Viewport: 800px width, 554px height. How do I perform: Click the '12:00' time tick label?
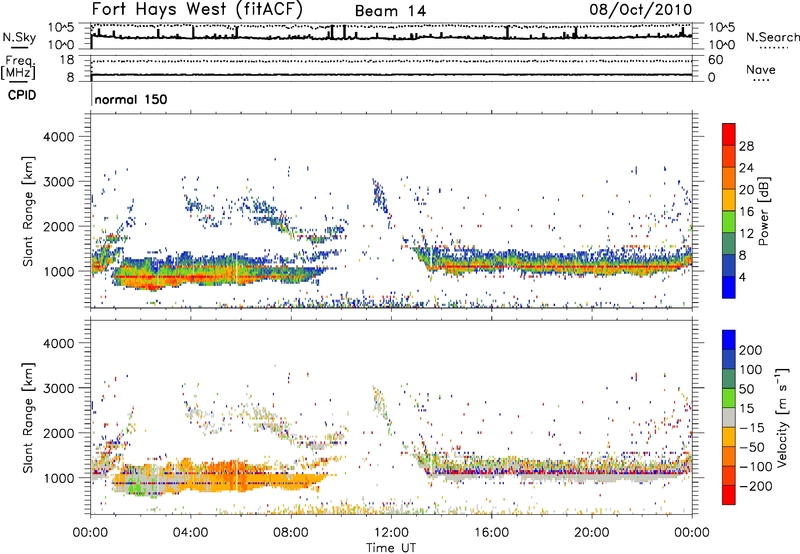point(391,533)
